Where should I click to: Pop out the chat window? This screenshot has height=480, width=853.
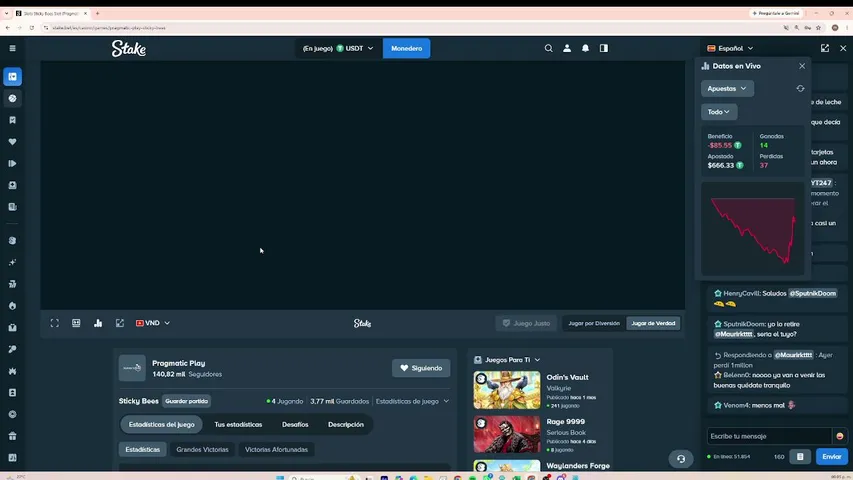tap(825, 48)
